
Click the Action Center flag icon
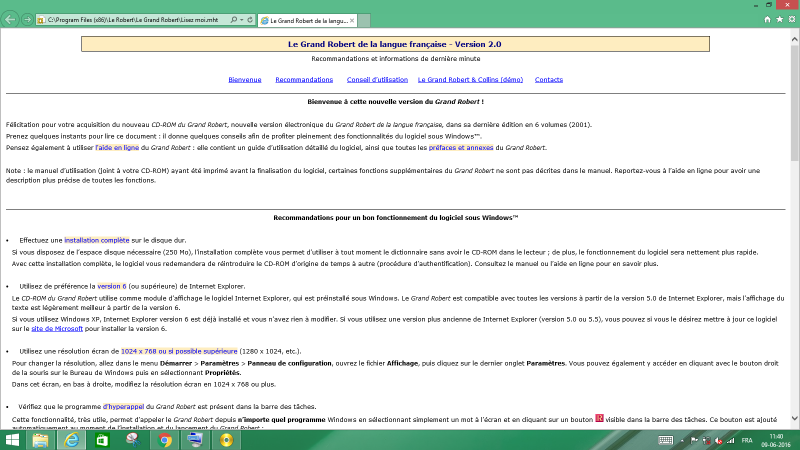694,440
